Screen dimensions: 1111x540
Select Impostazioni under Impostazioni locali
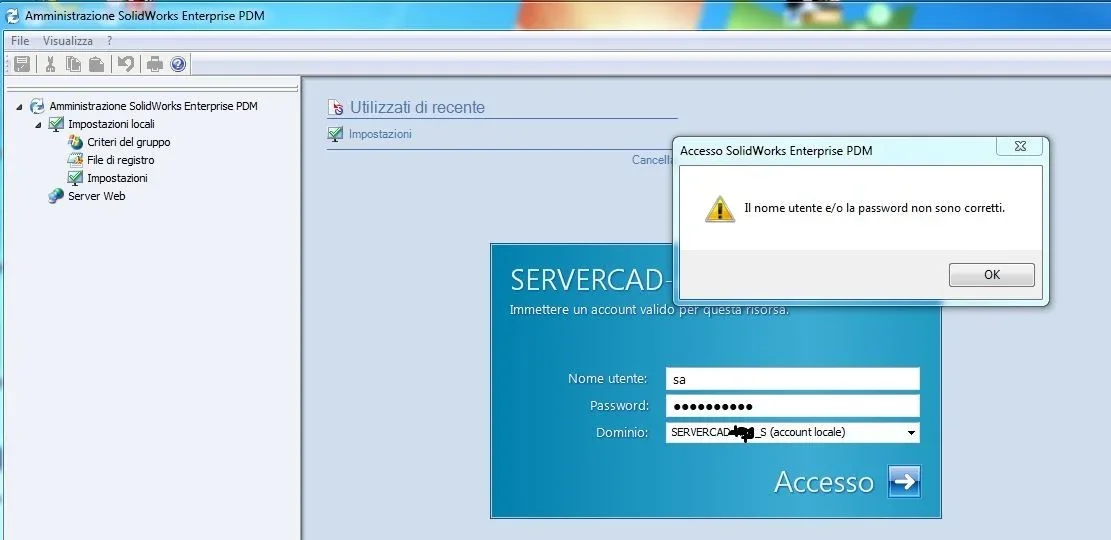coord(118,178)
